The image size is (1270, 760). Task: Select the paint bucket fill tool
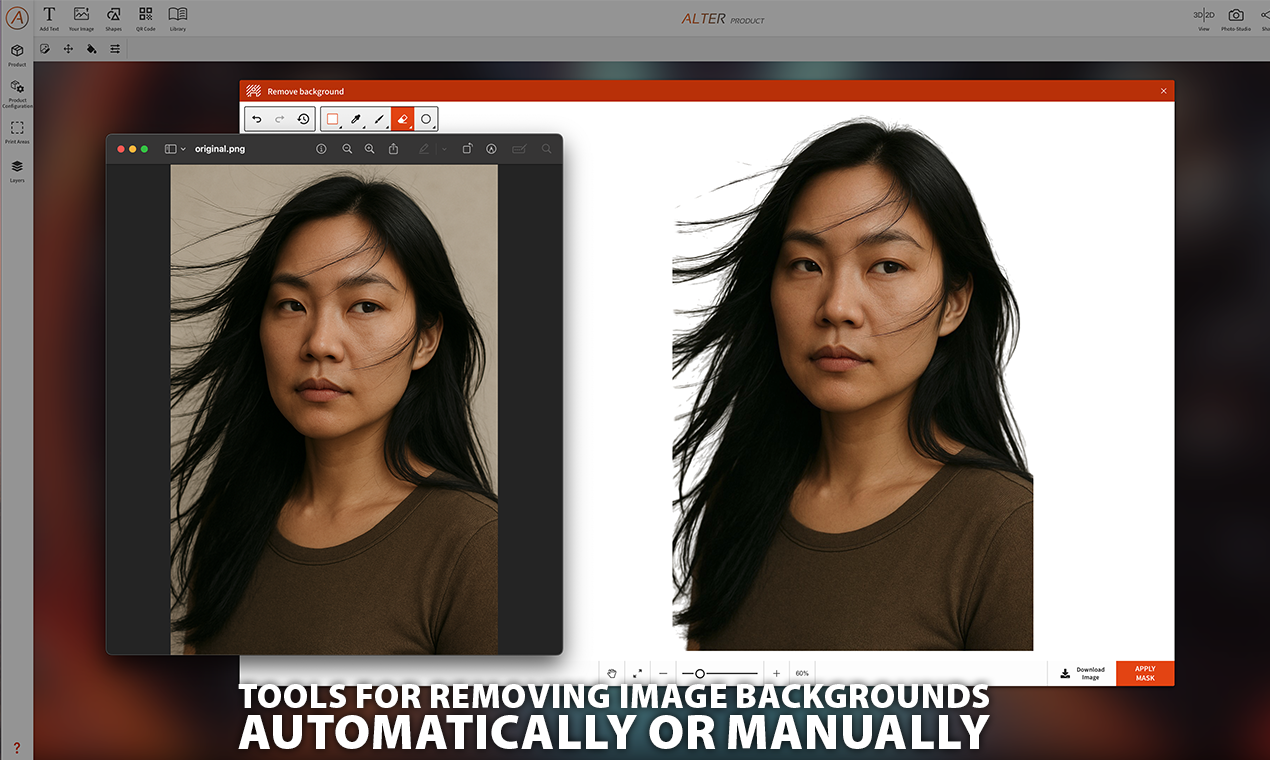91,48
